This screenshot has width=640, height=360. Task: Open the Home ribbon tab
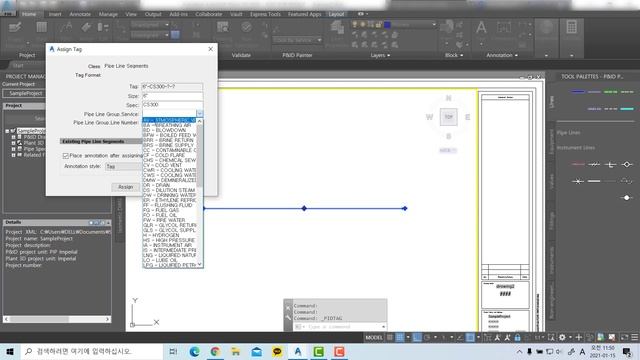29,14
